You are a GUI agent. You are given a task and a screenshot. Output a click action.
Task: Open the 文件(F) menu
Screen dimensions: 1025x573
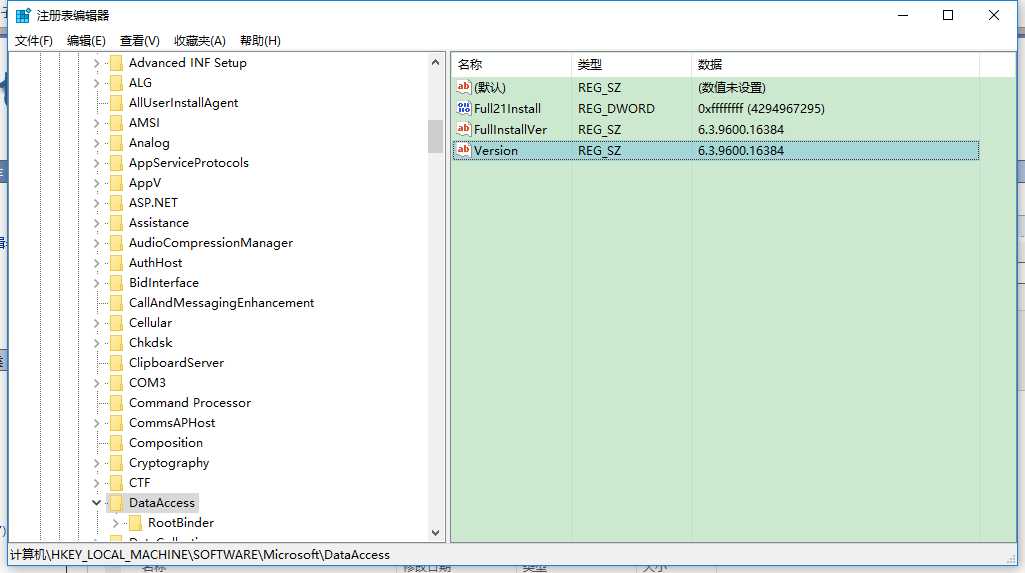tap(33, 41)
